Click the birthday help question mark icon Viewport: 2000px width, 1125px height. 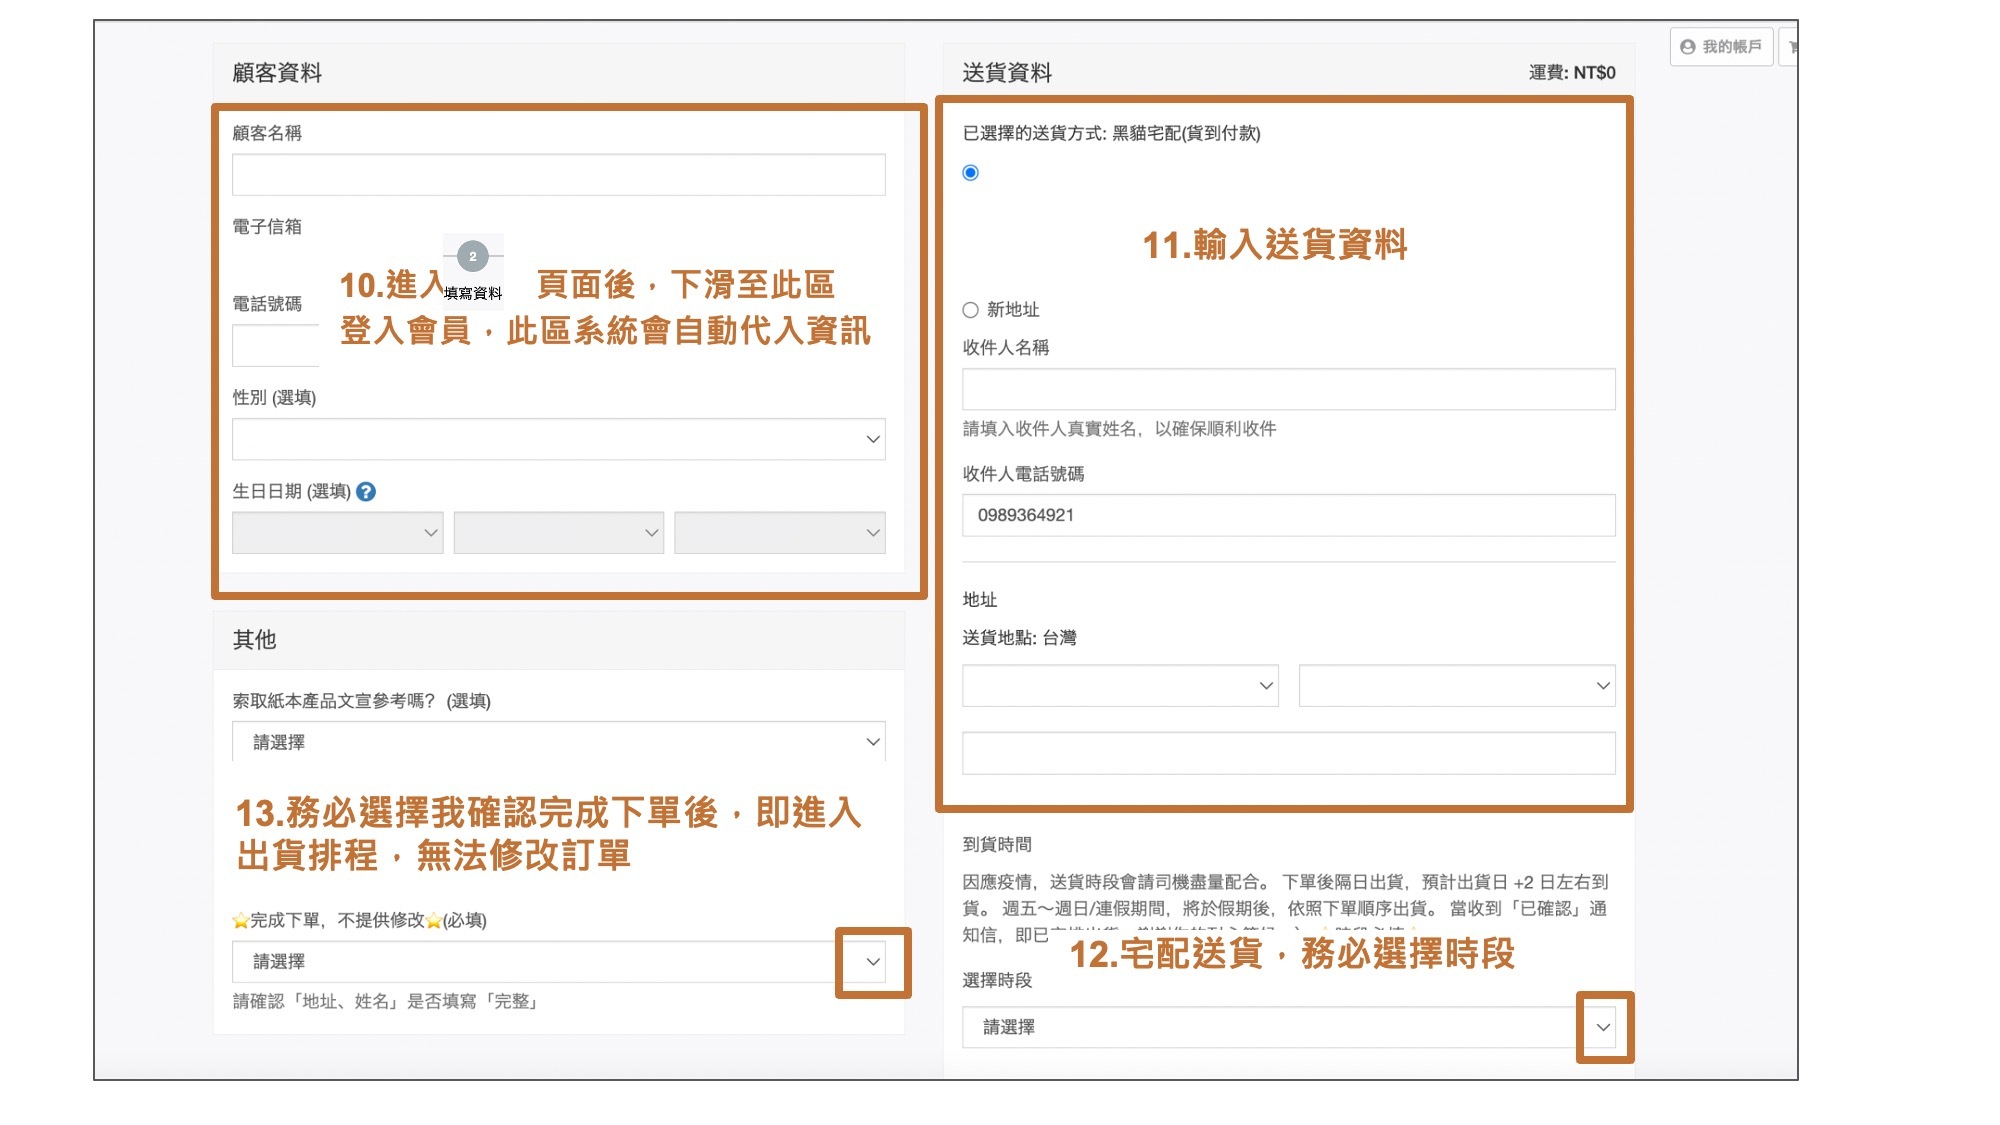coord(366,492)
